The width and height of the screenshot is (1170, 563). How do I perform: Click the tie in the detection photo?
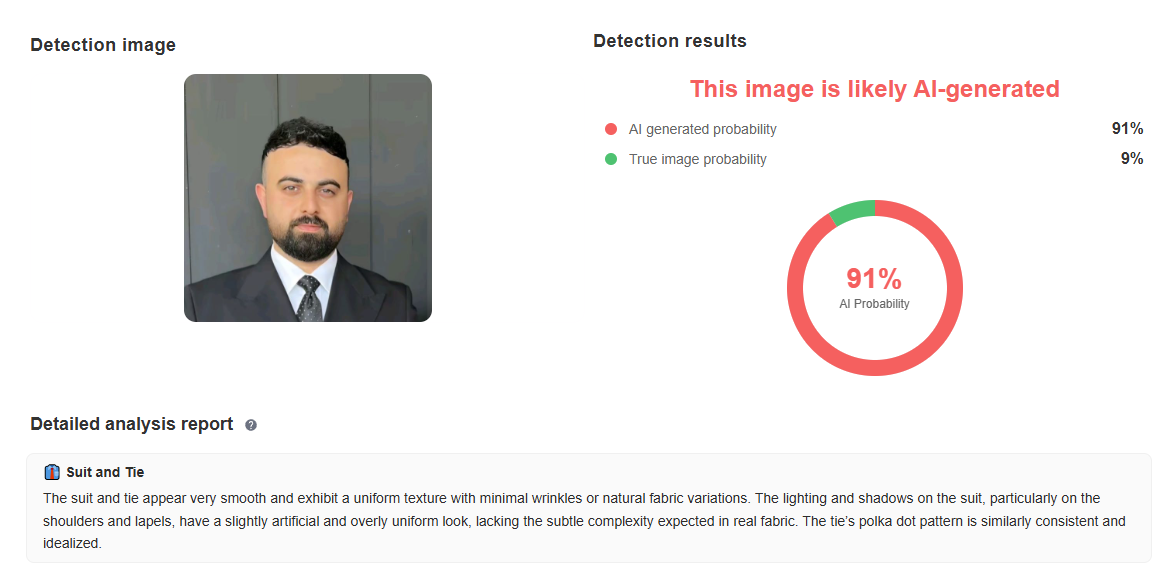click(x=310, y=298)
